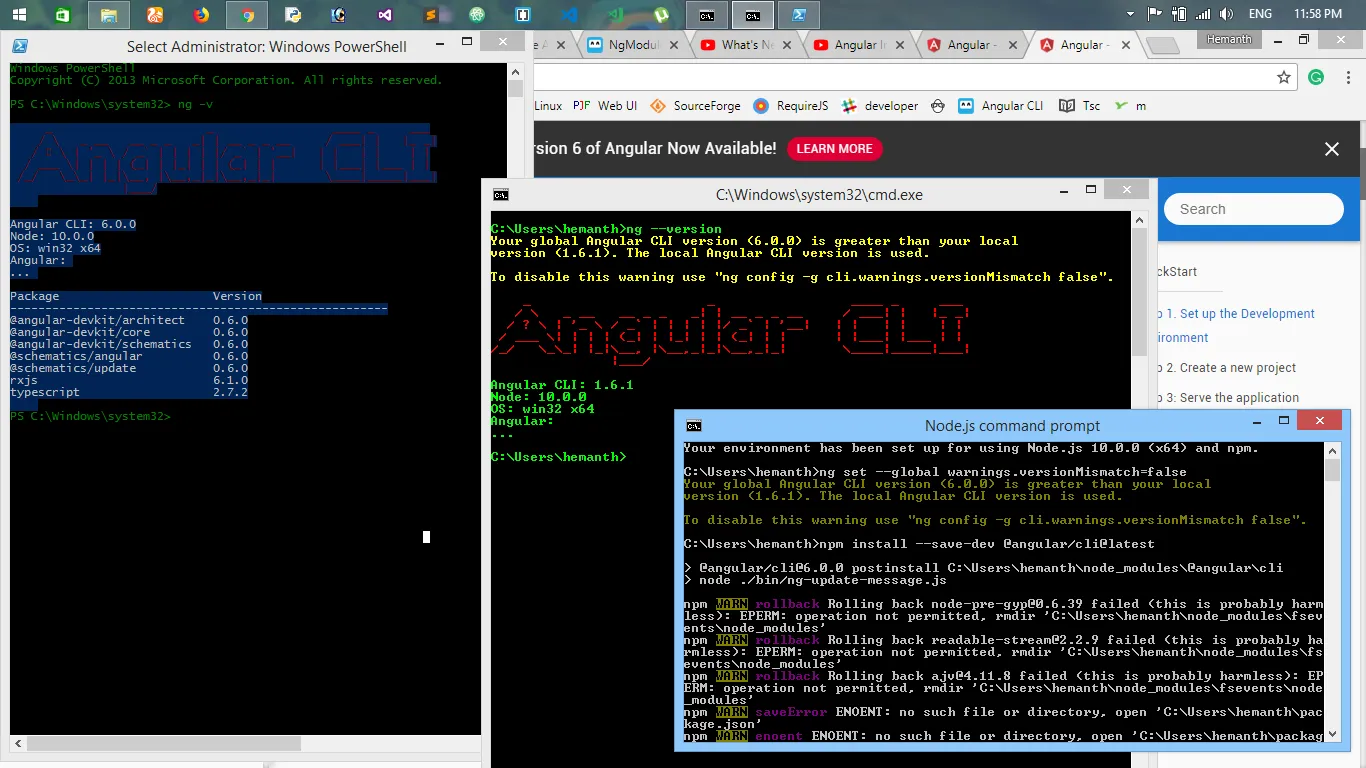Screen dimensions: 1366x768
Task: Launch uTorrent from the taskbar
Action: [x=661, y=15]
